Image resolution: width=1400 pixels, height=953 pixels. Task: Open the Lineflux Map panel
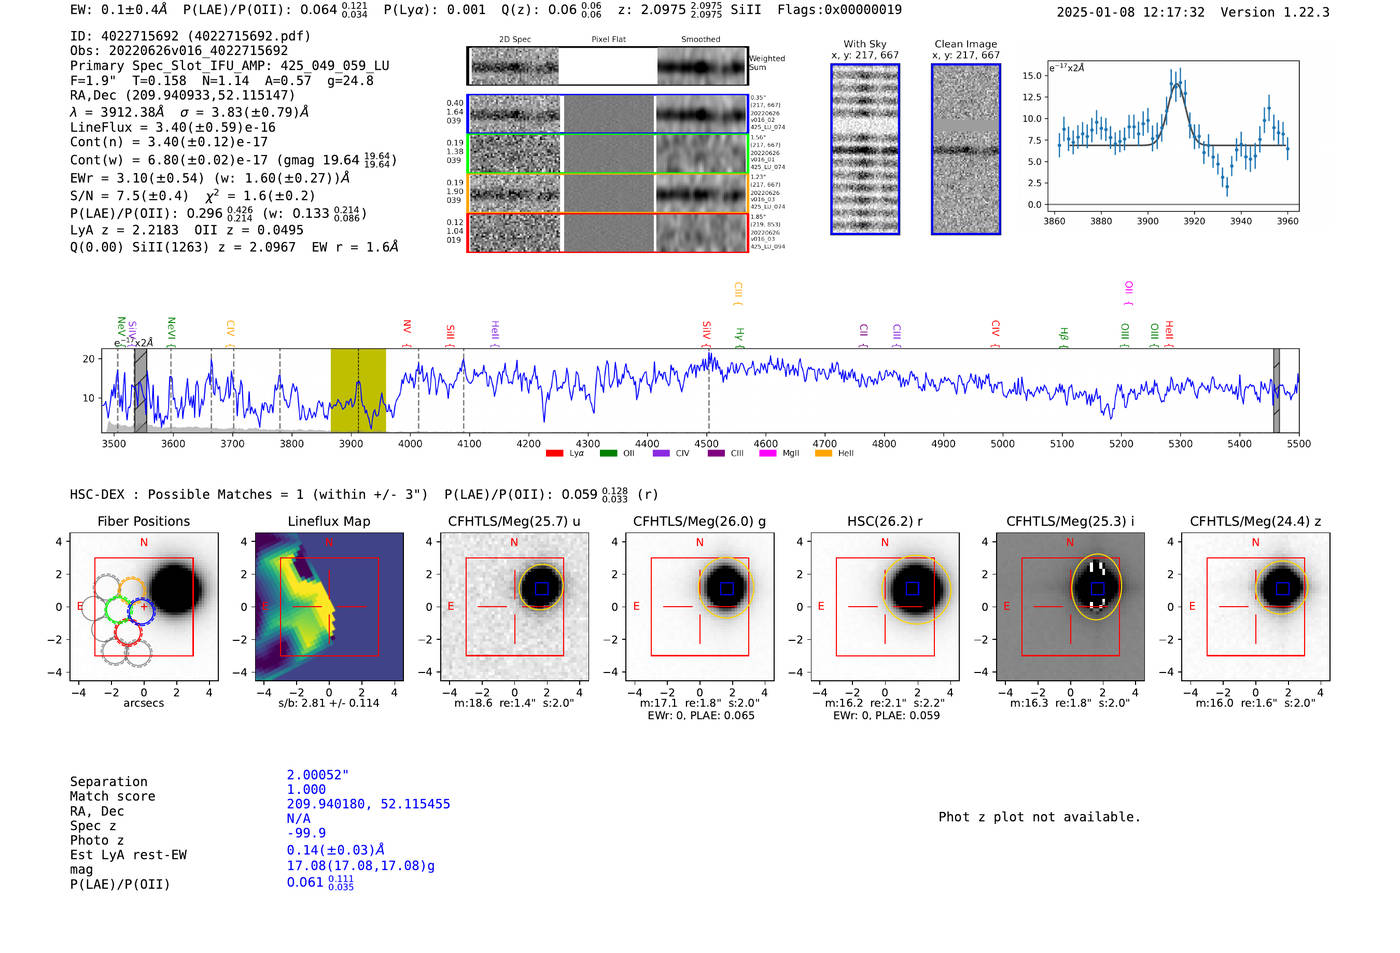tap(329, 606)
